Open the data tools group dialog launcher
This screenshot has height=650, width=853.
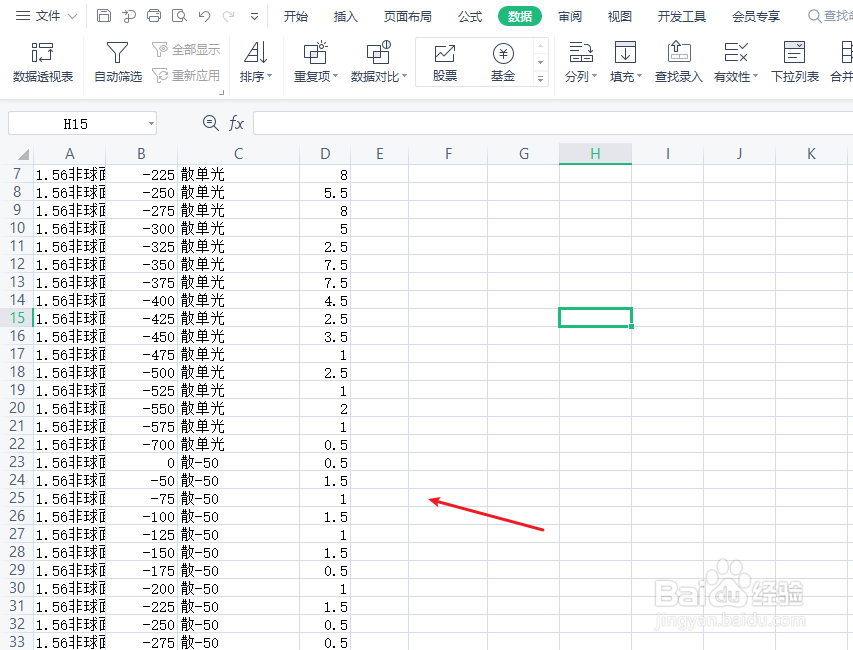[221, 93]
